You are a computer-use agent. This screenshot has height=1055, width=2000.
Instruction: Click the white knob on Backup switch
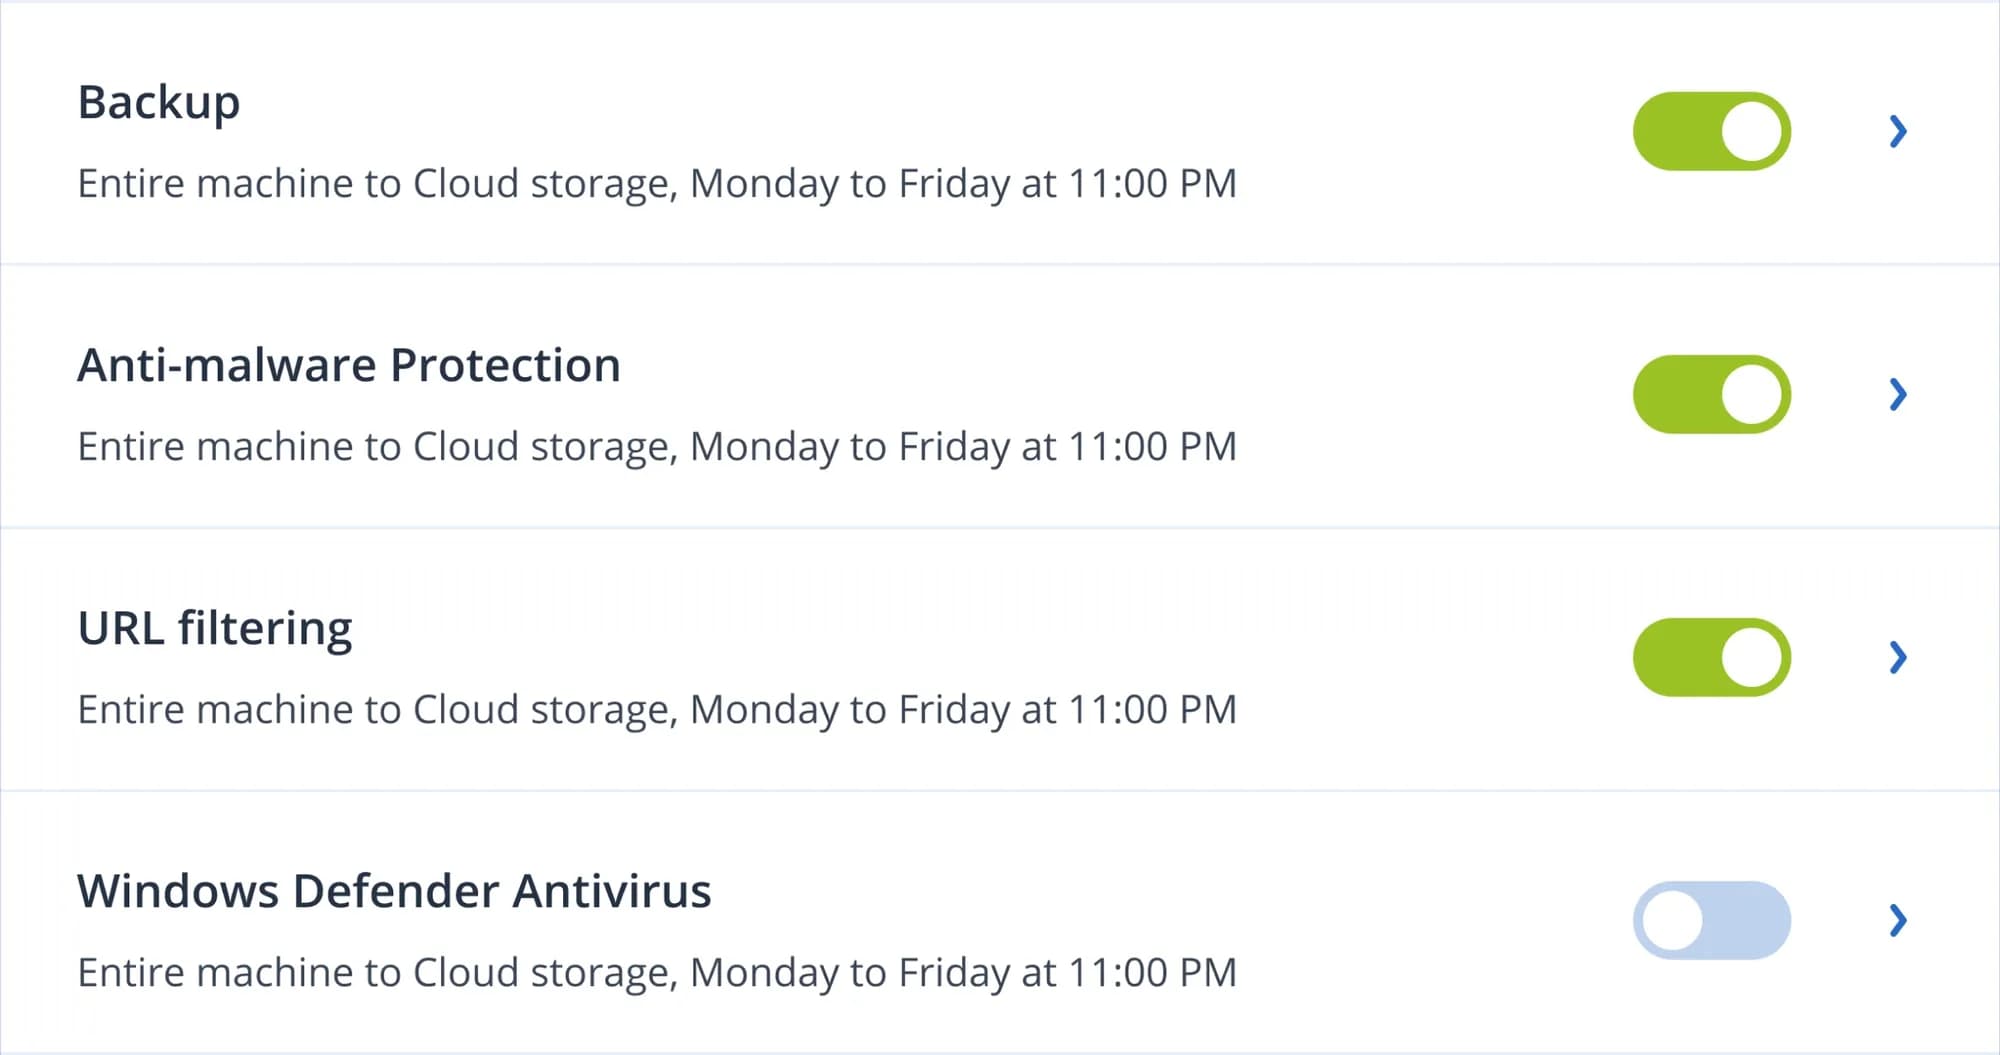tap(1753, 131)
